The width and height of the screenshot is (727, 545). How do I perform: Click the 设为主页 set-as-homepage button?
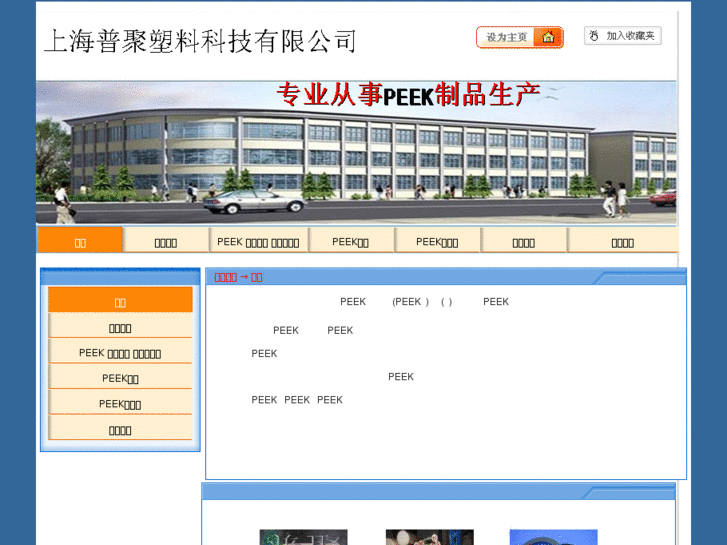(520, 37)
